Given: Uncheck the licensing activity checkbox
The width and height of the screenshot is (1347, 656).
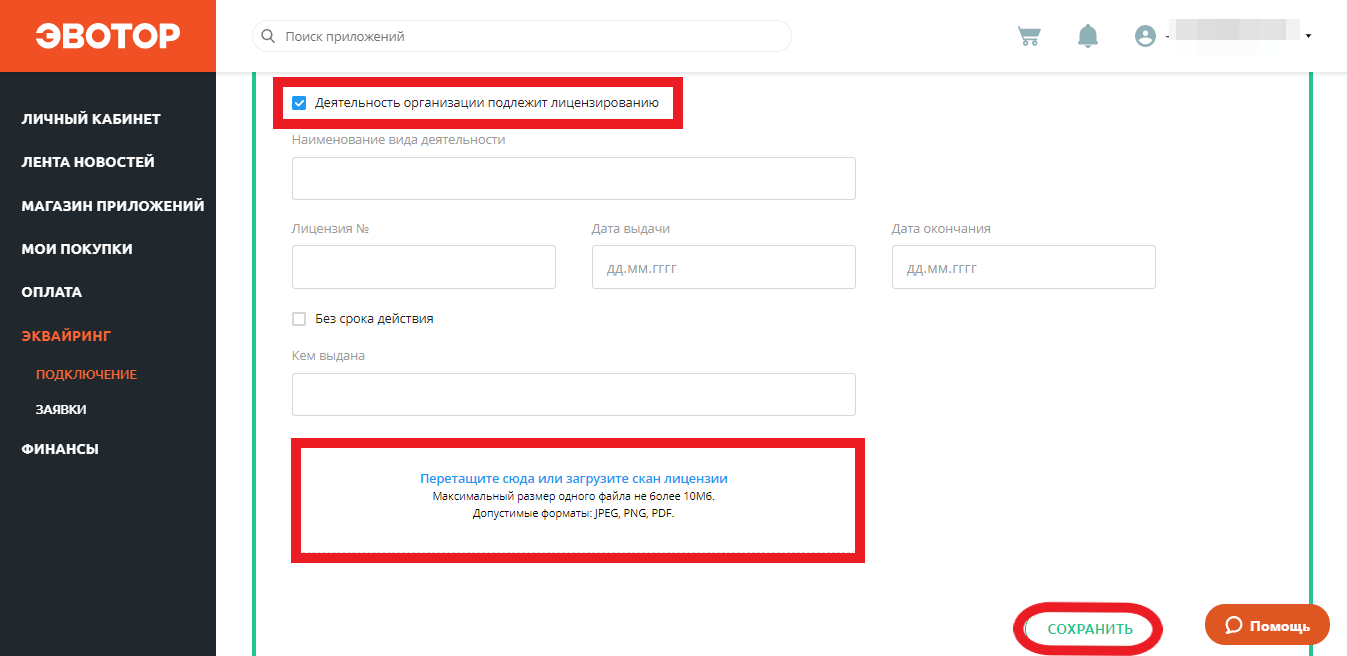Looking at the screenshot, I should coord(299,102).
